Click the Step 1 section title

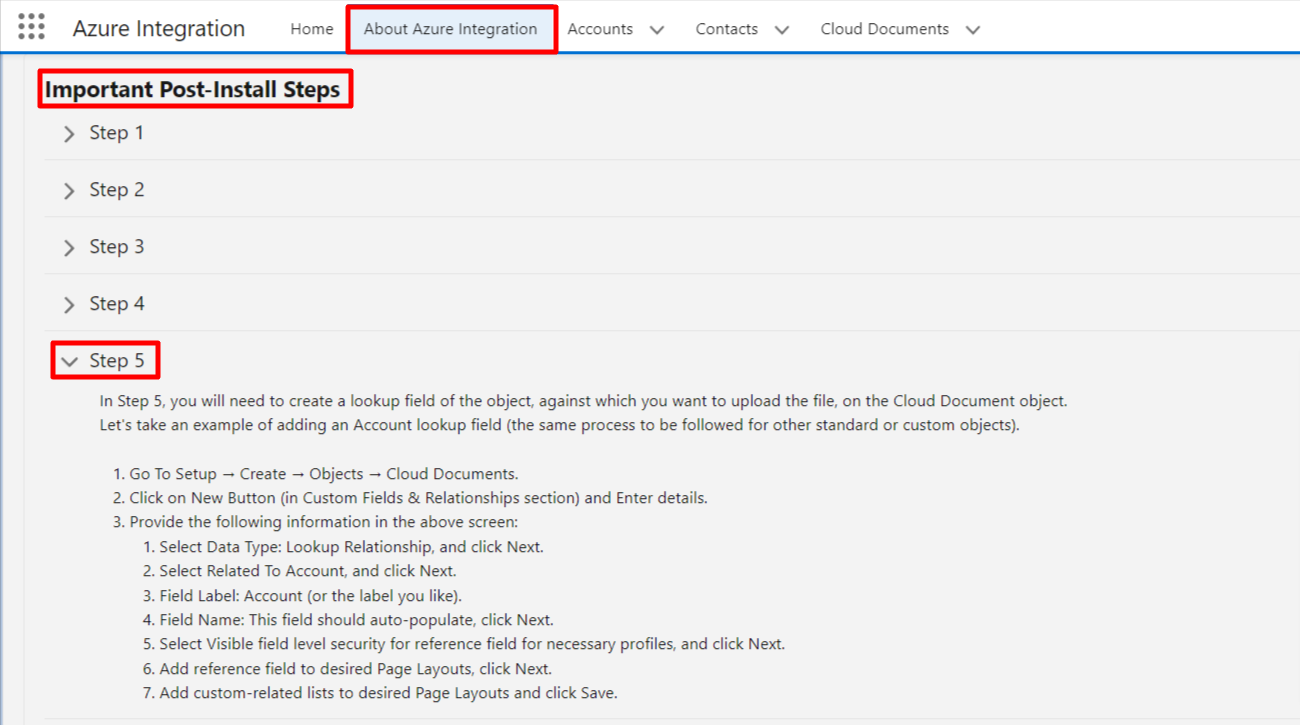[x=117, y=133]
